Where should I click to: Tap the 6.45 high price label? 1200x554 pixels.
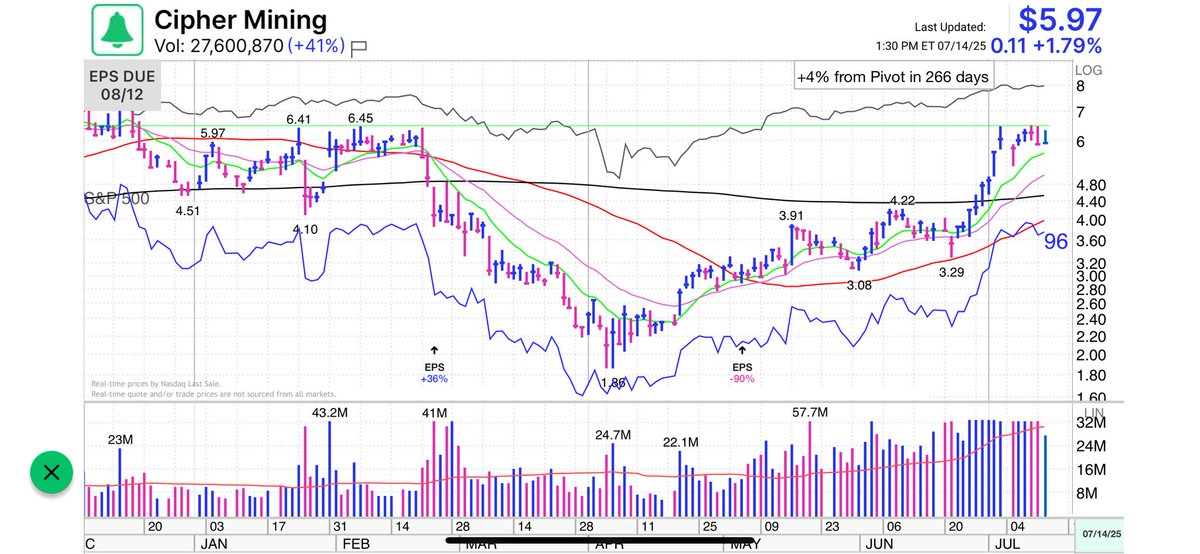tap(360, 118)
